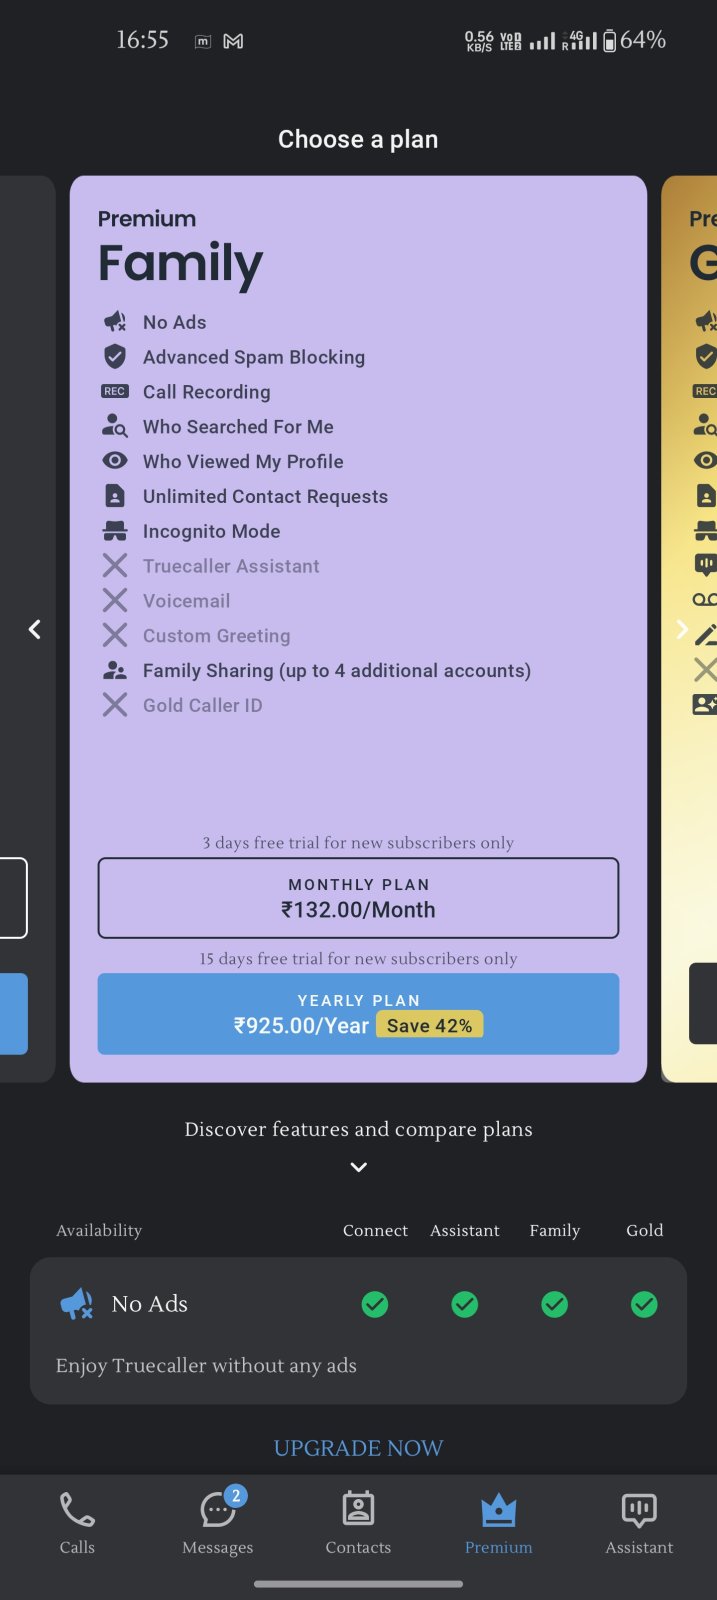Tap the Family Sharing people icon
Image resolution: width=717 pixels, height=1600 pixels.
coord(115,671)
